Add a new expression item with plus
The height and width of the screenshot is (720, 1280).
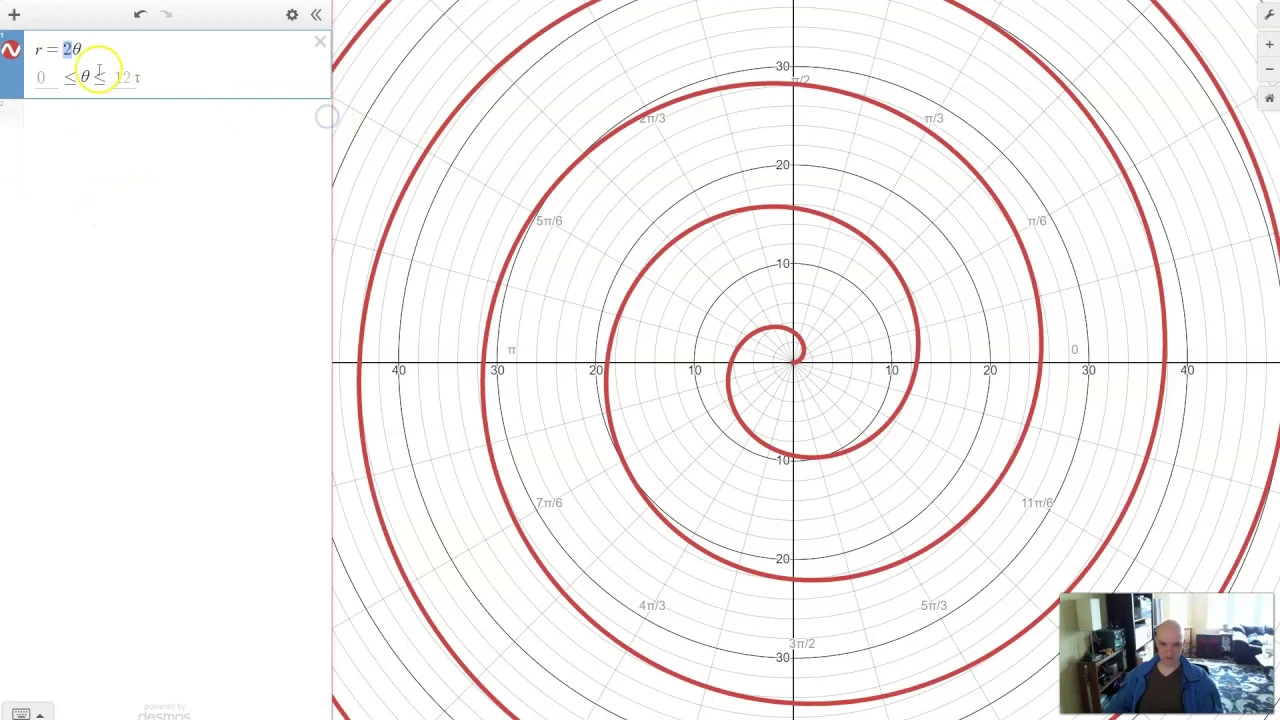point(14,15)
